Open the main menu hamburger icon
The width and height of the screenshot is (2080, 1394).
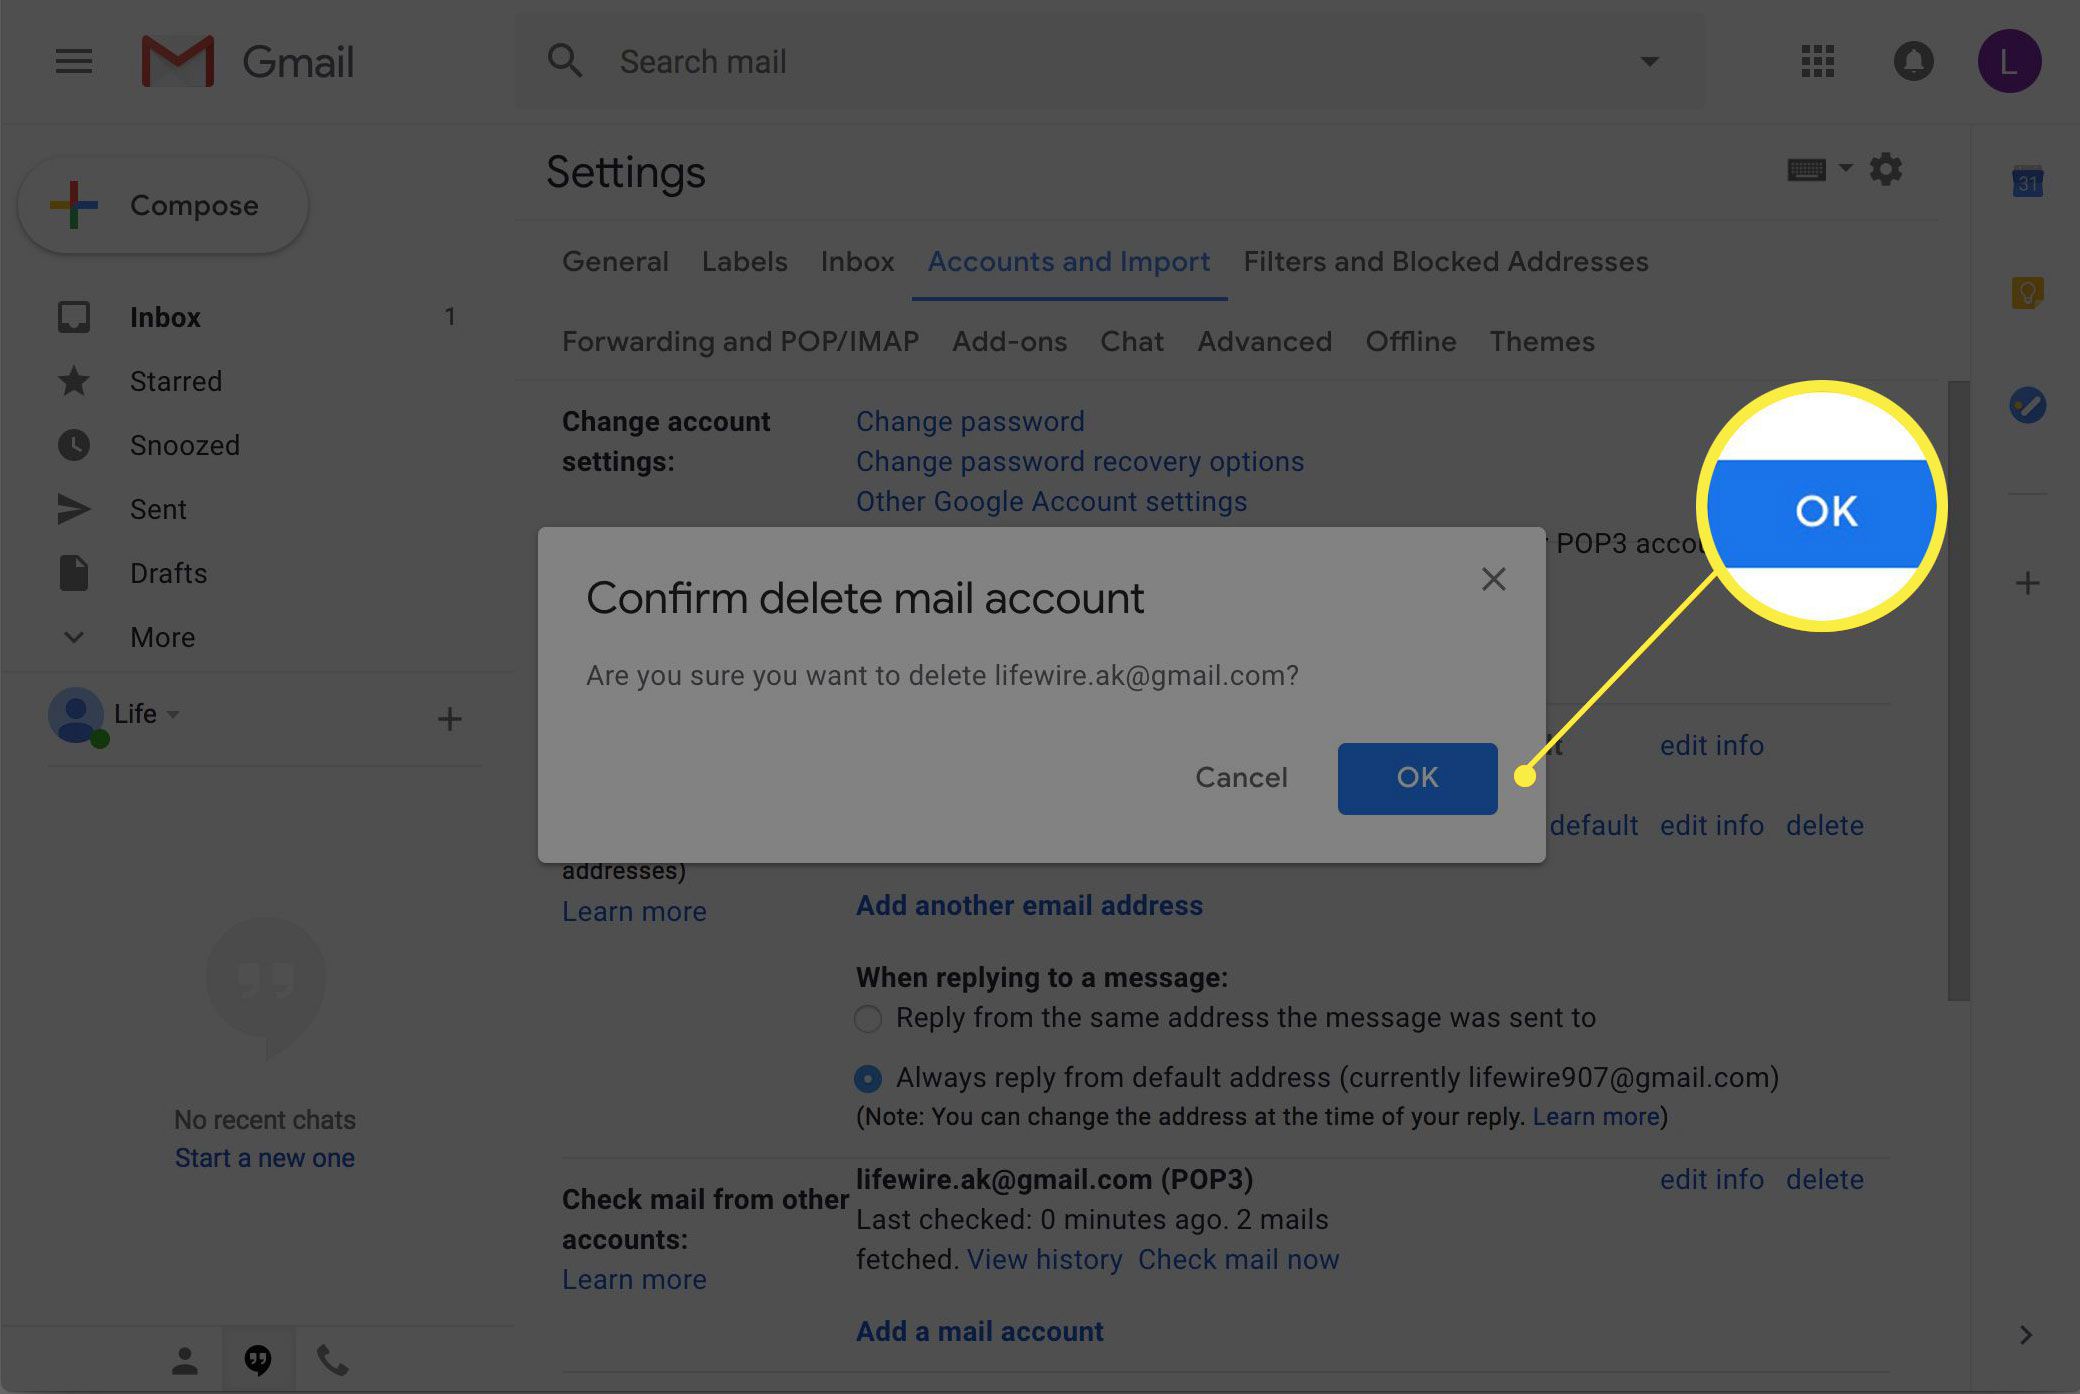coord(73,62)
